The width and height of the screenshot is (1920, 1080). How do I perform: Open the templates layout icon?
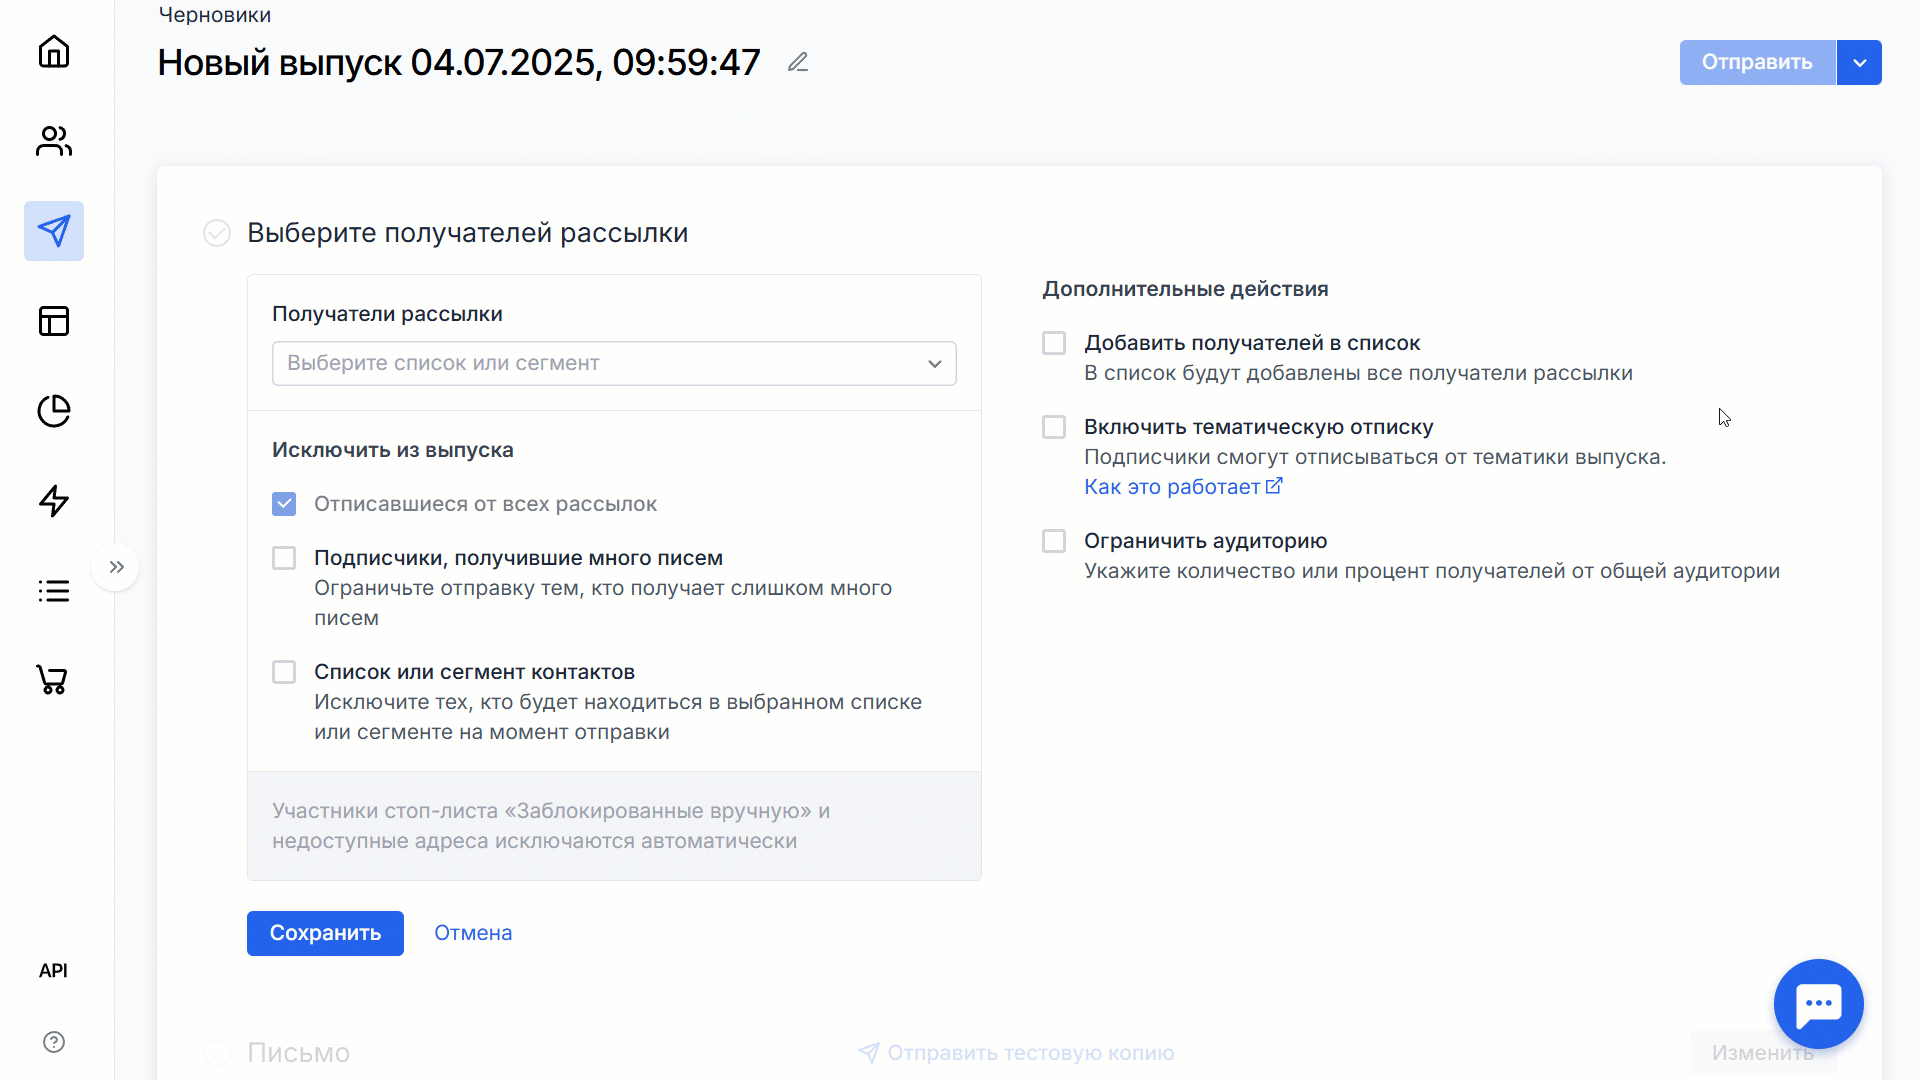click(x=54, y=321)
